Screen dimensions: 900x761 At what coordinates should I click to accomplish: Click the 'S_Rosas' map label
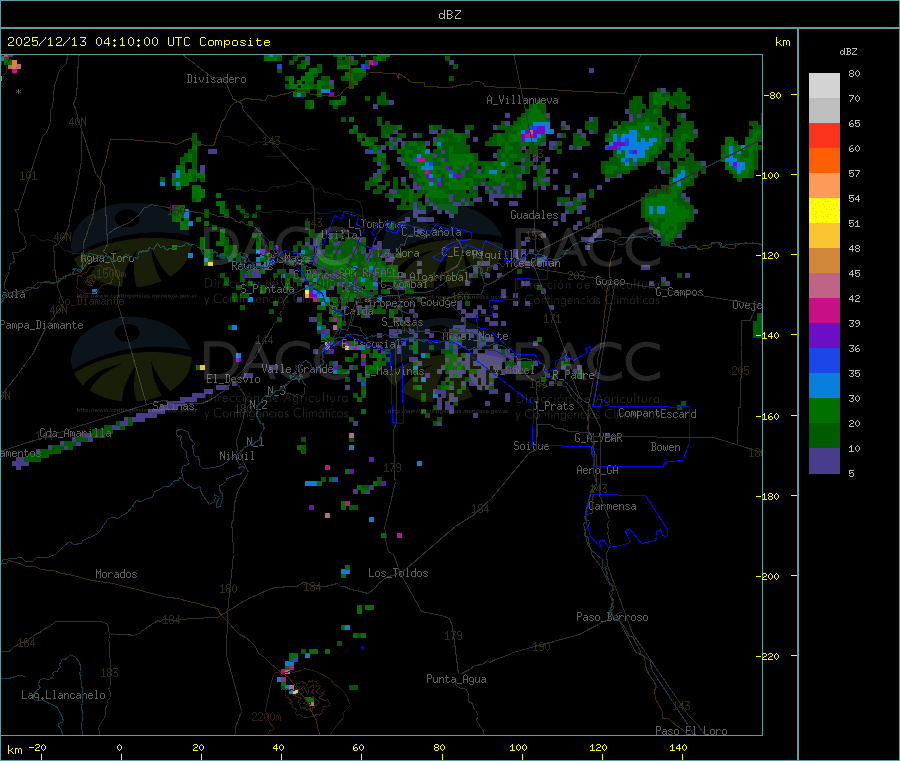pyautogui.click(x=402, y=322)
